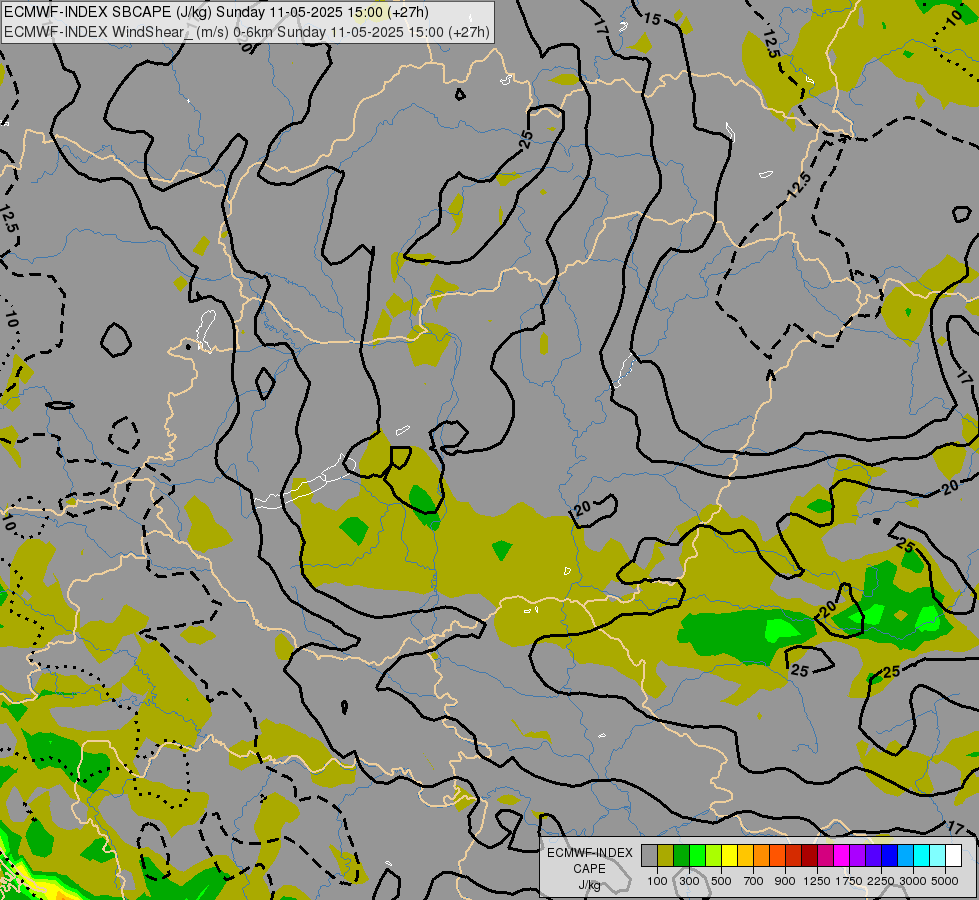Viewport: 979px width, 900px height.
Task: Click the 500 label in the legend
Action: 721,881
